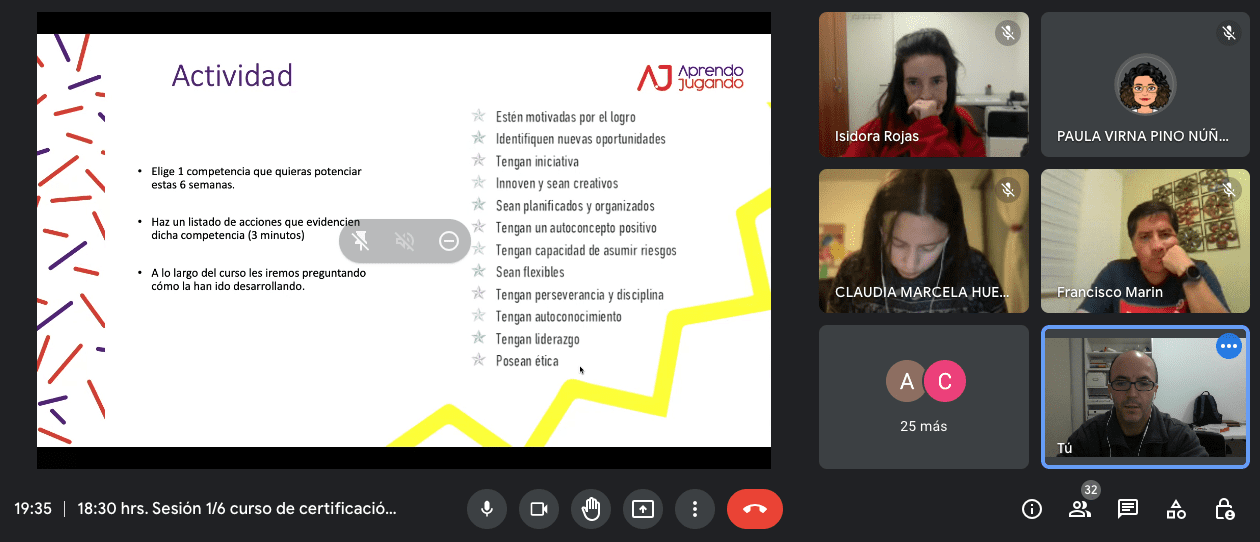Open meeting details info icon
Screen dimensions: 1260x542
point(1032,509)
